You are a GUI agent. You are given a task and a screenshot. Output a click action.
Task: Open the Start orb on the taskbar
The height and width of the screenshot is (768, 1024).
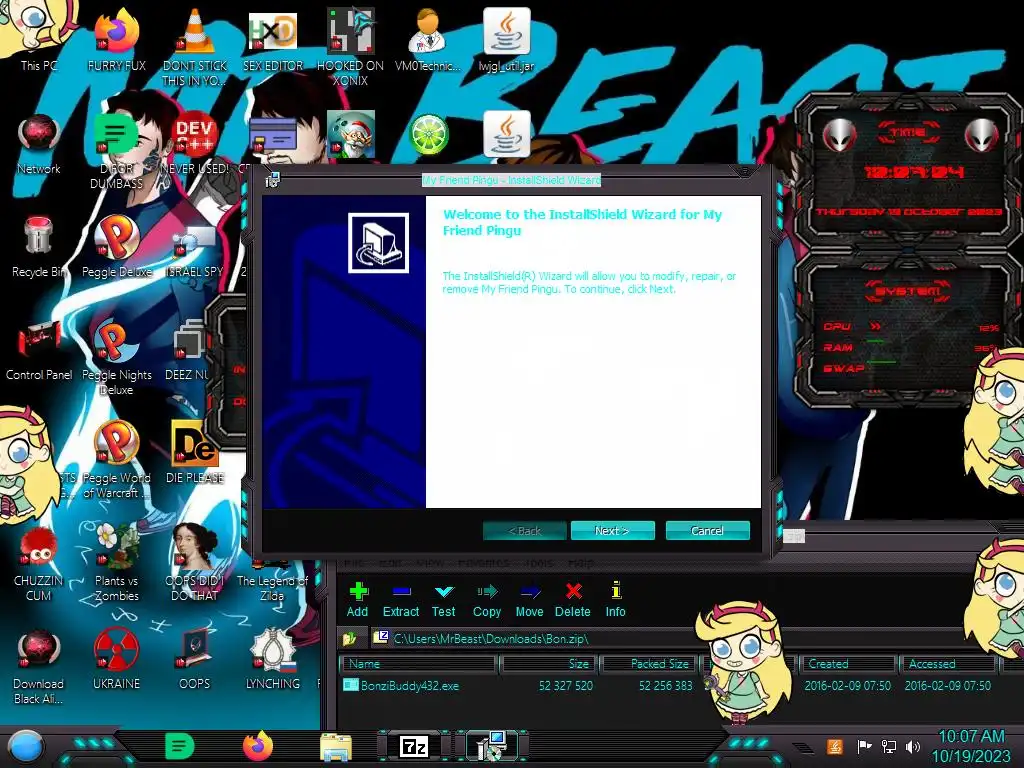tap(24, 746)
